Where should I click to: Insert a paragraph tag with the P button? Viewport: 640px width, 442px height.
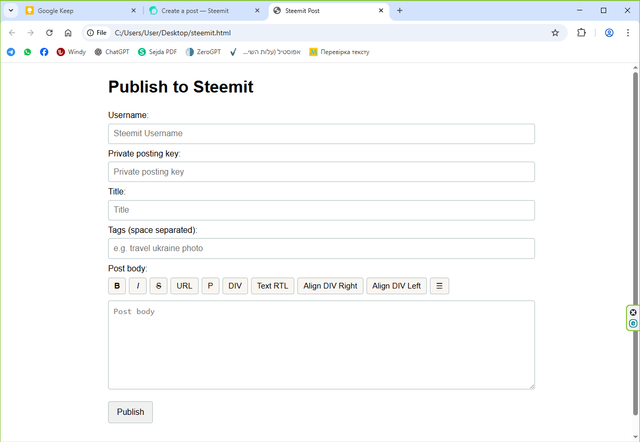click(x=210, y=286)
